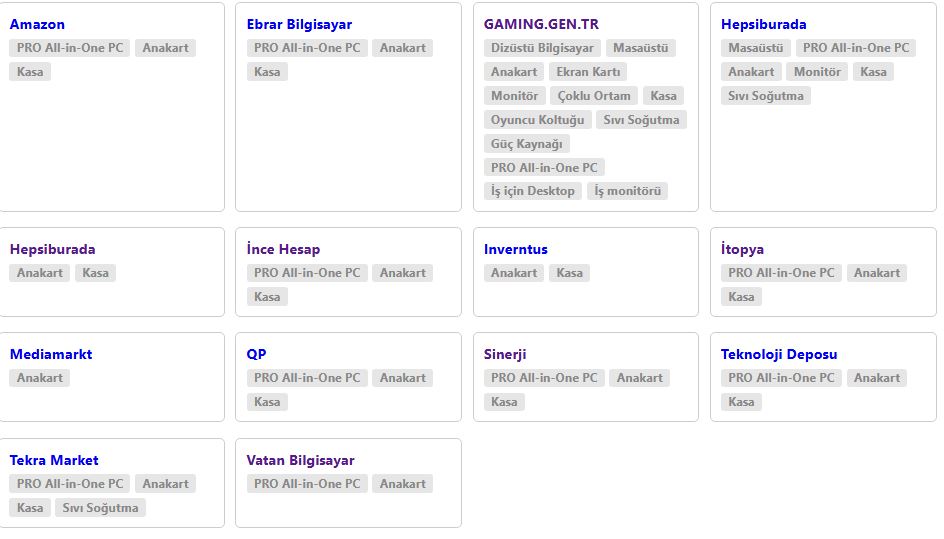Click Anakart tag in Amazon card
944x539 pixels.
(166, 48)
